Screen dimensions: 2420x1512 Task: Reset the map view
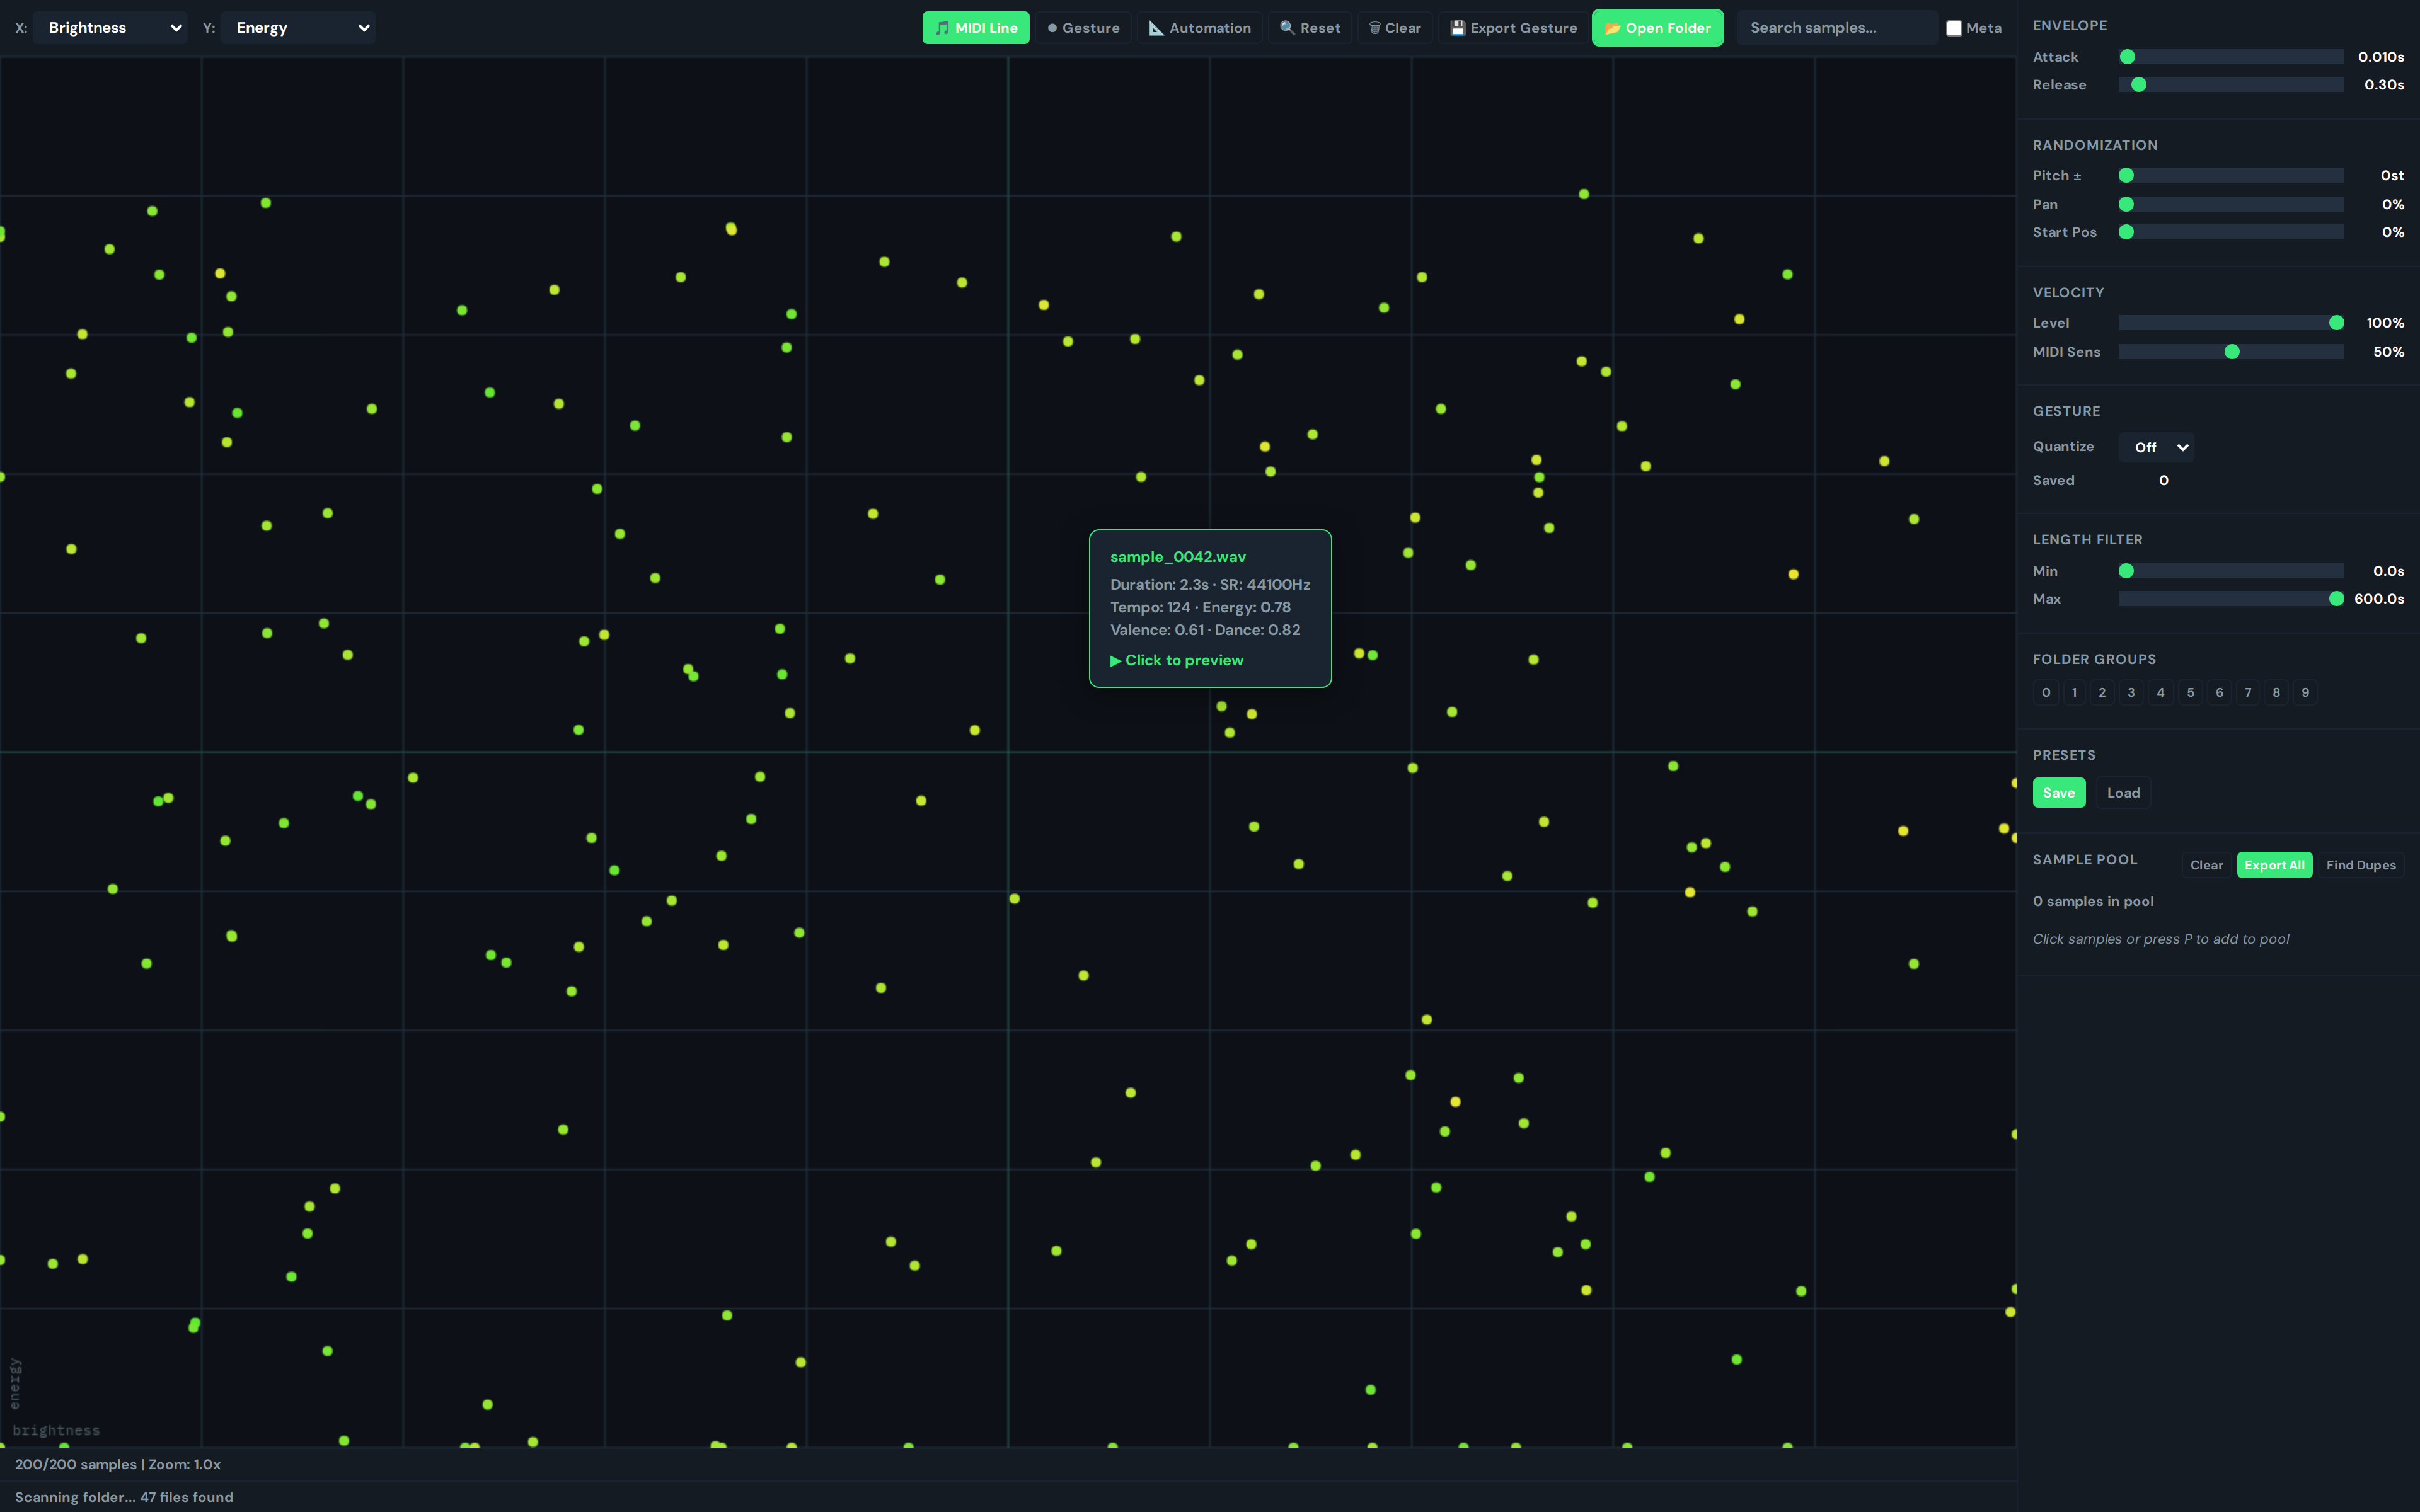click(x=1310, y=28)
